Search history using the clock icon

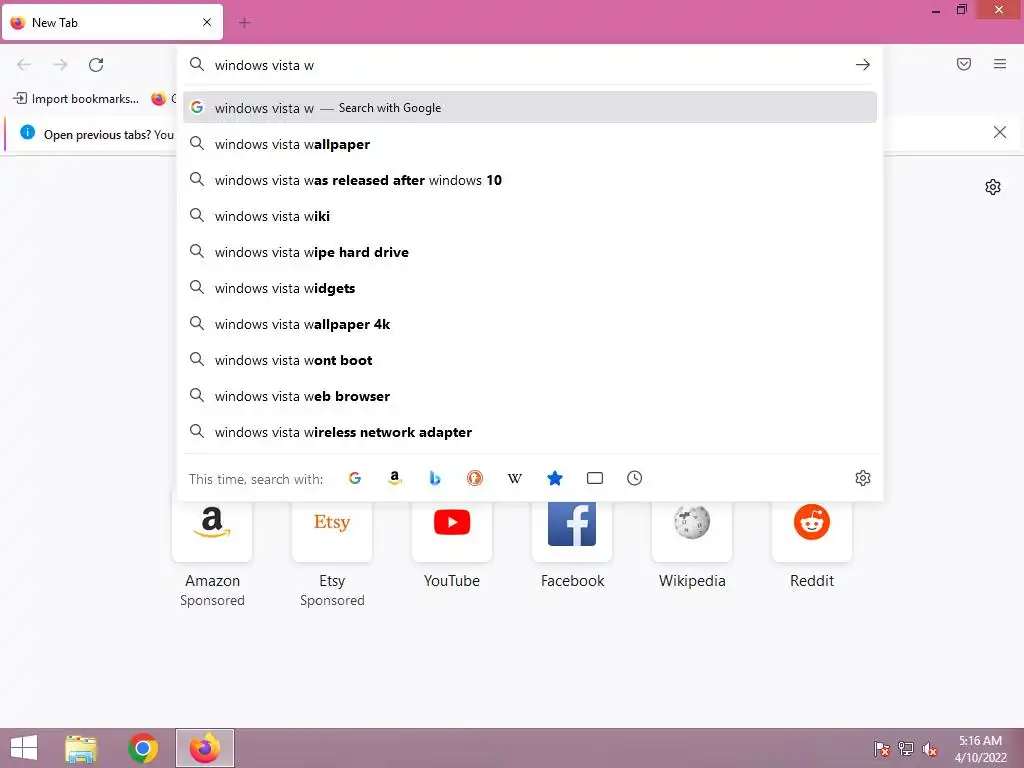click(635, 478)
